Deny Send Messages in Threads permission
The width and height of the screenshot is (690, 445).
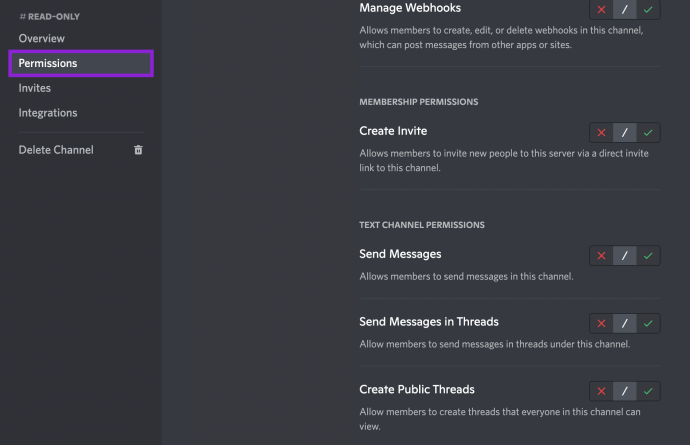pyautogui.click(x=601, y=324)
